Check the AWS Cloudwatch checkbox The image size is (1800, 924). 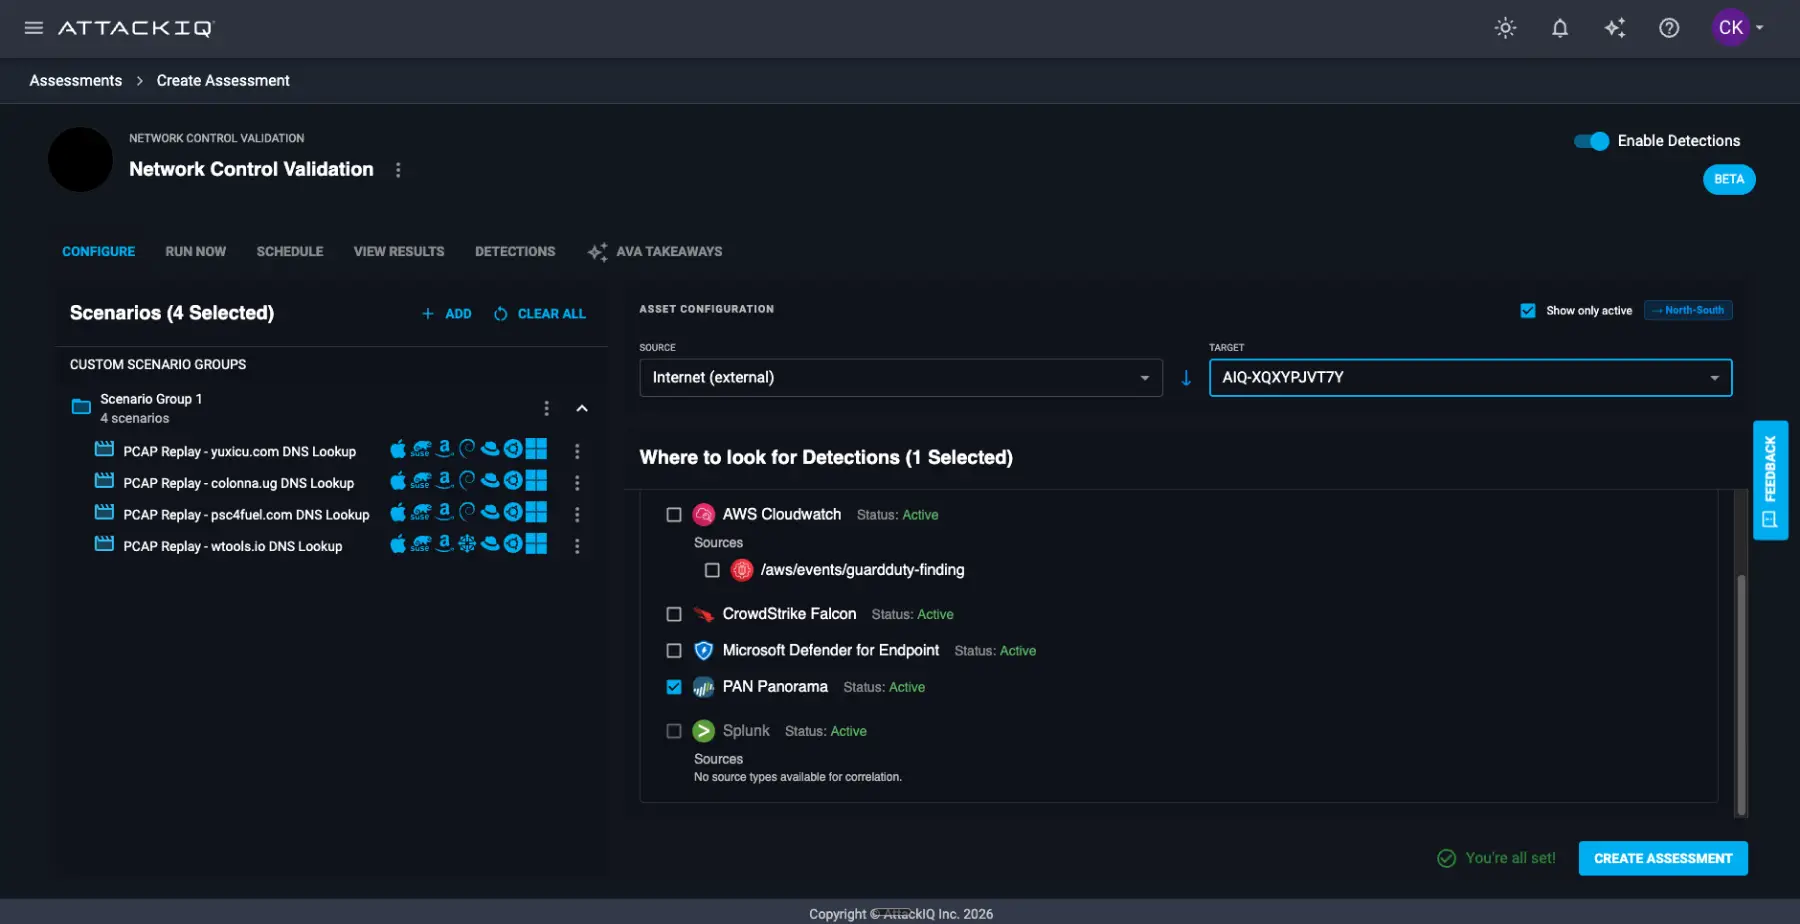674,515
